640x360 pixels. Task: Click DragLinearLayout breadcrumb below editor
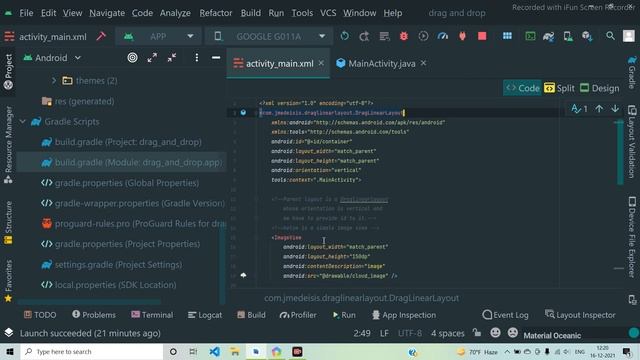pyautogui.click(x=361, y=298)
